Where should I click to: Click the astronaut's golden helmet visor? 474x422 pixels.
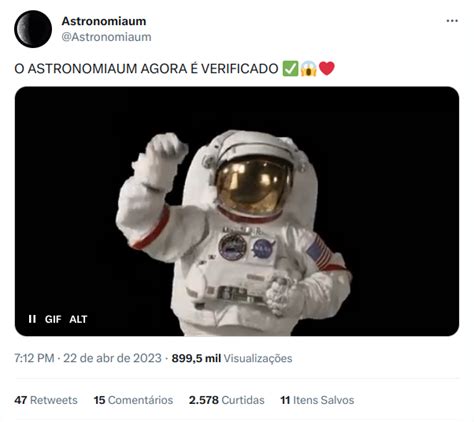(x=254, y=187)
